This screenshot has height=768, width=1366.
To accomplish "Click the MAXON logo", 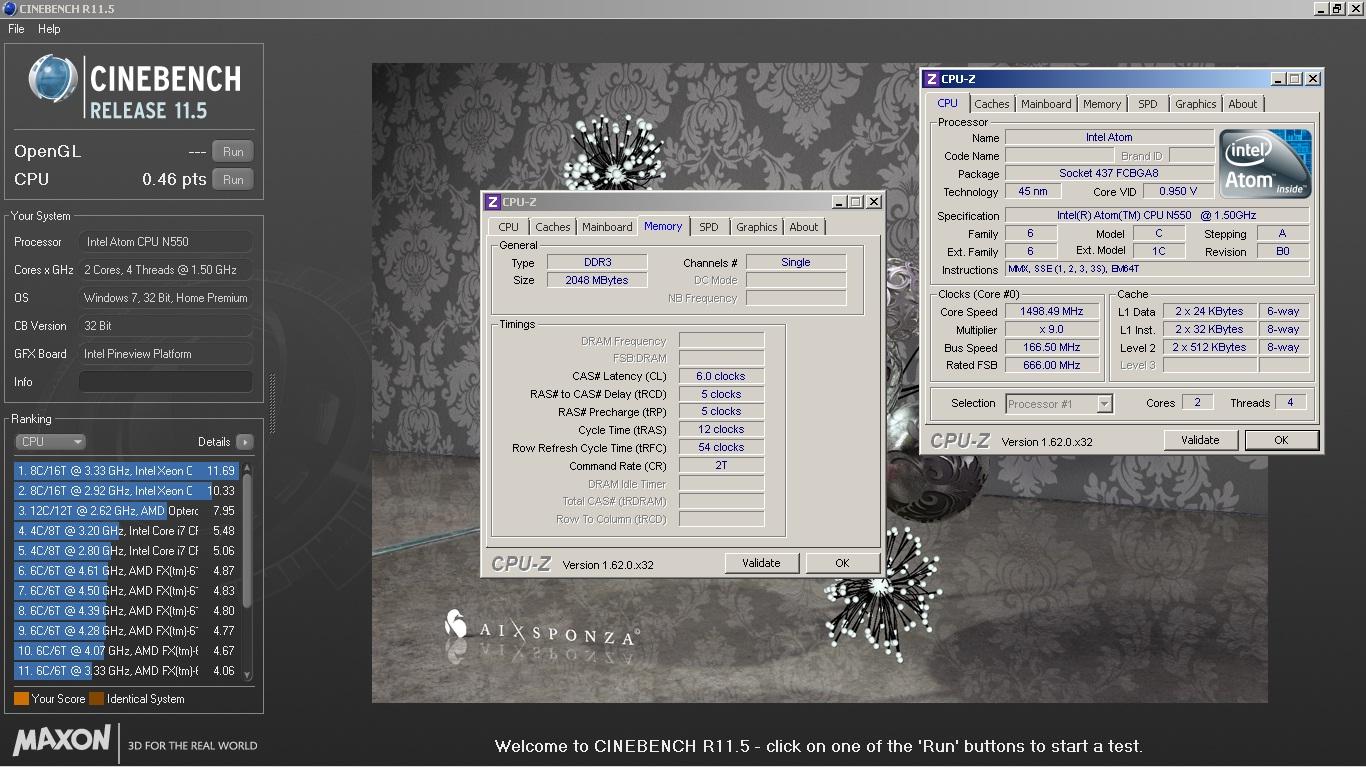I will (62, 741).
